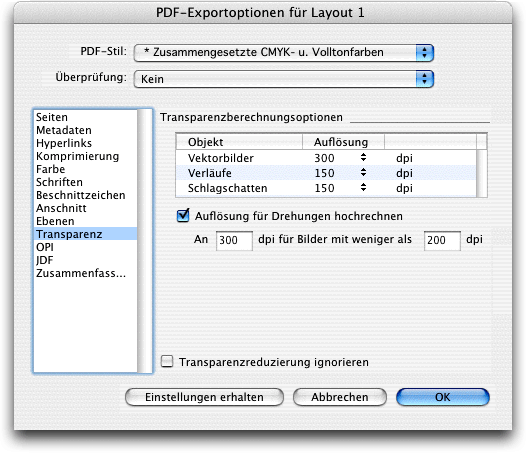Image resolution: width=526 pixels, height=453 pixels.
Task: Click the 300 resolution value for Vektorbilder
Action: click(324, 158)
